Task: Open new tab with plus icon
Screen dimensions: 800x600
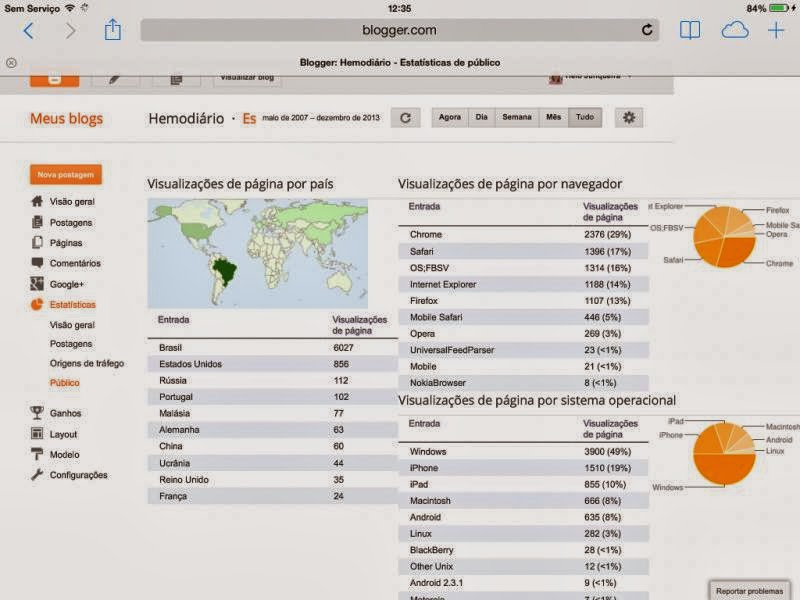Action: point(776,30)
